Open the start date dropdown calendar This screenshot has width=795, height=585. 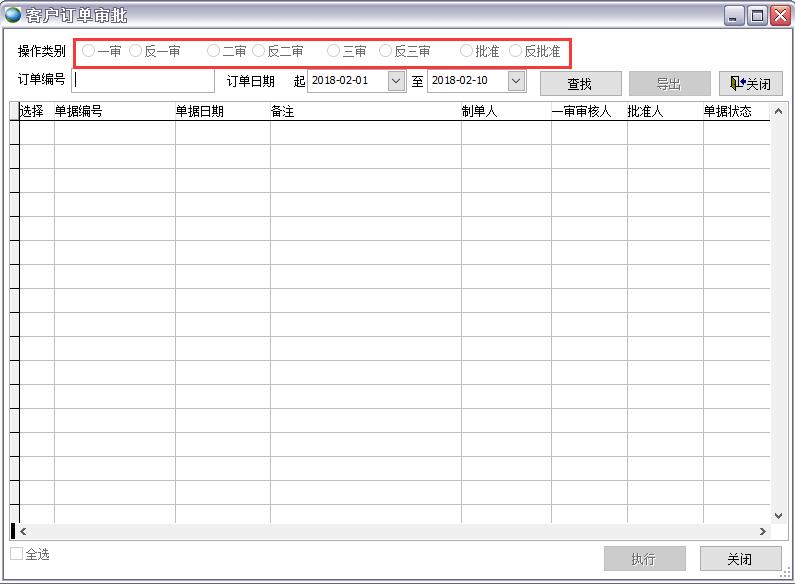pos(396,81)
